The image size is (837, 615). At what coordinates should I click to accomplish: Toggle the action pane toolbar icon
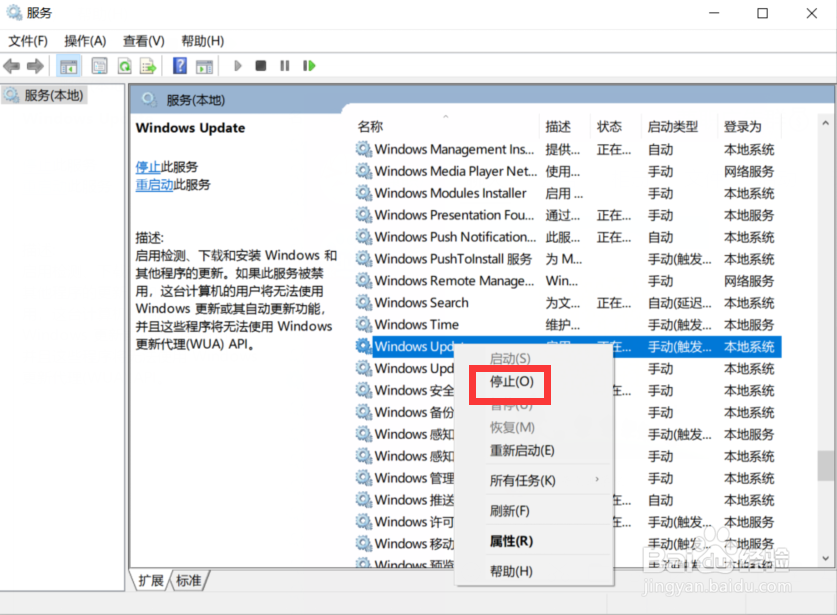204,66
